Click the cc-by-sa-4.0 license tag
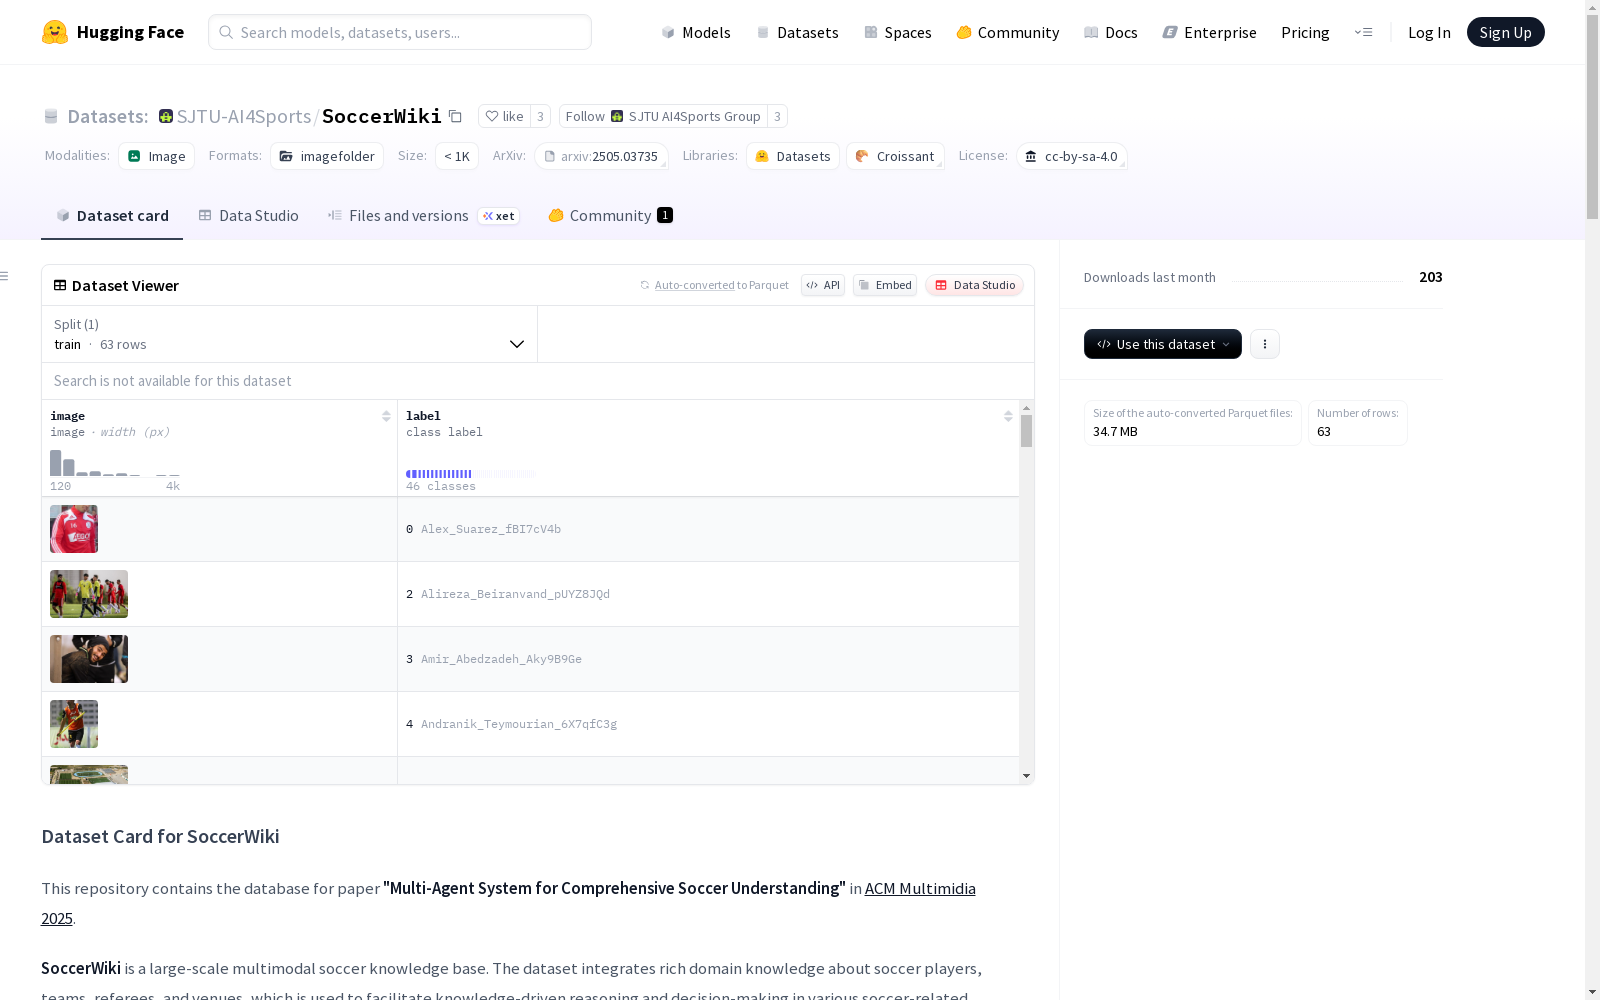 [1072, 156]
